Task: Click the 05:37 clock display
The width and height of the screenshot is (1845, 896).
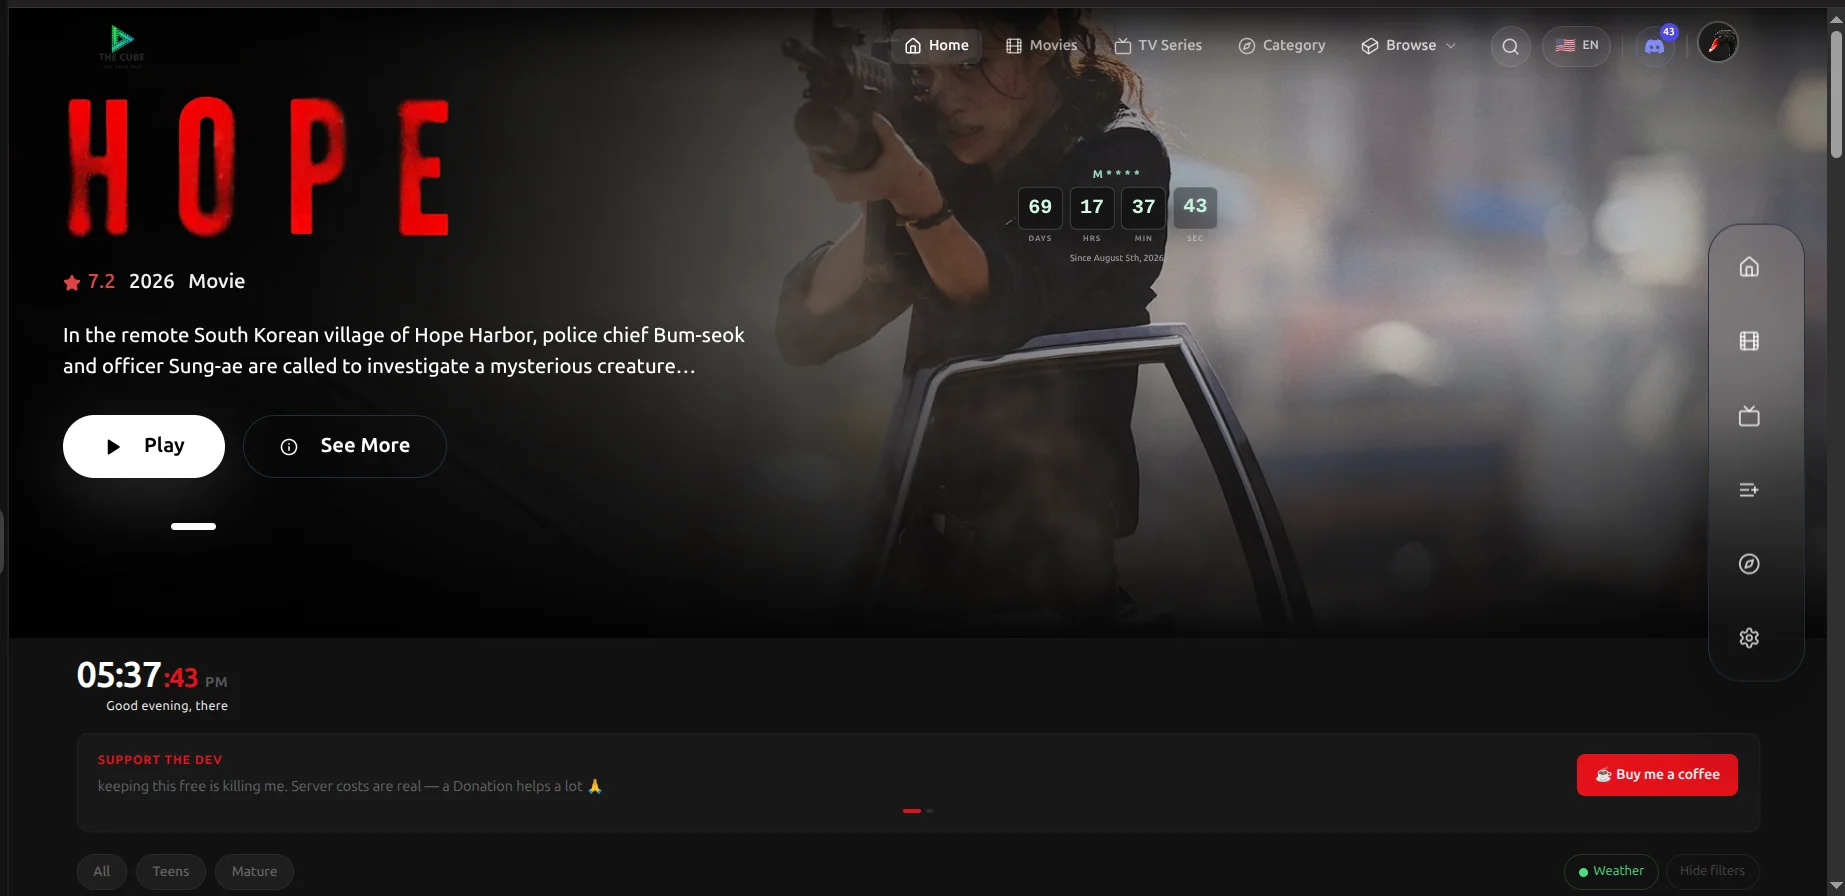Action: click(x=152, y=676)
